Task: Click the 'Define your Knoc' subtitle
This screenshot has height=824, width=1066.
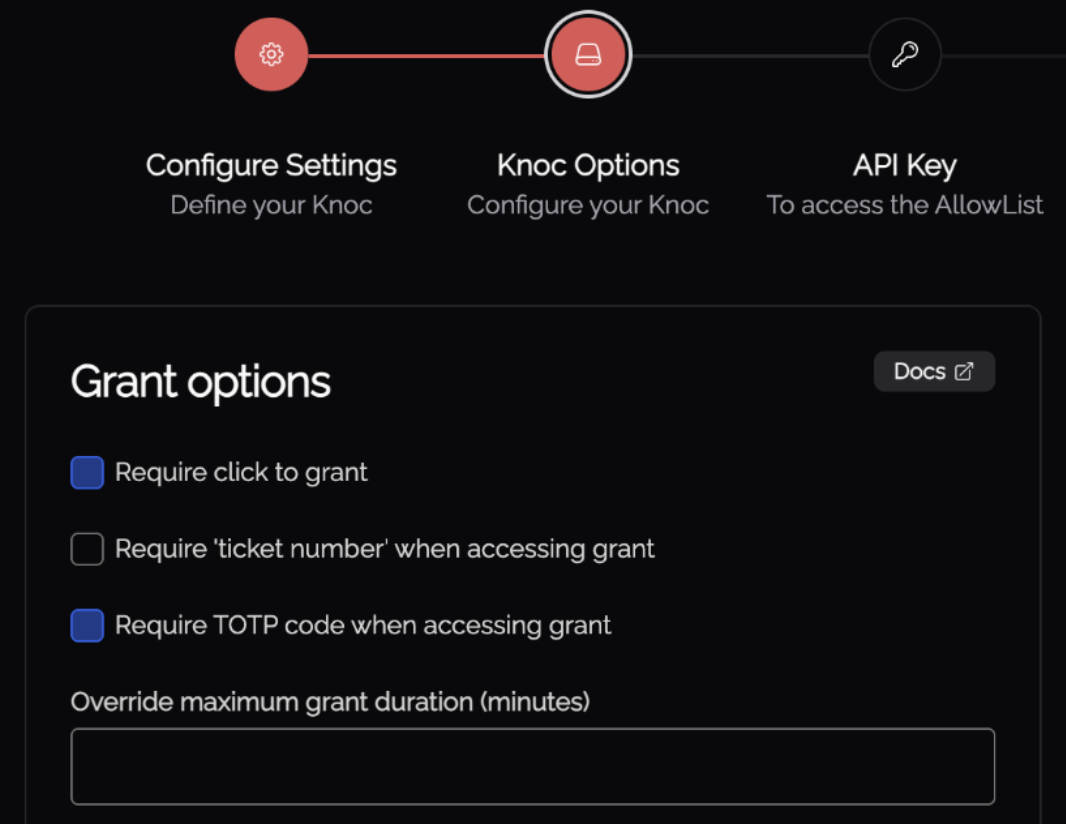Action: point(271,205)
